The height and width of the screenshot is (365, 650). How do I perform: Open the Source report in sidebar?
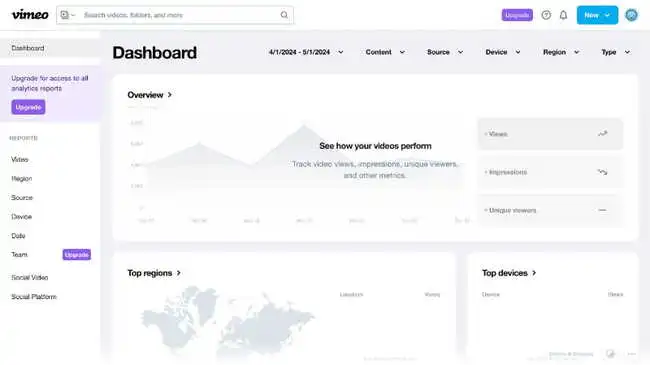(22, 197)
